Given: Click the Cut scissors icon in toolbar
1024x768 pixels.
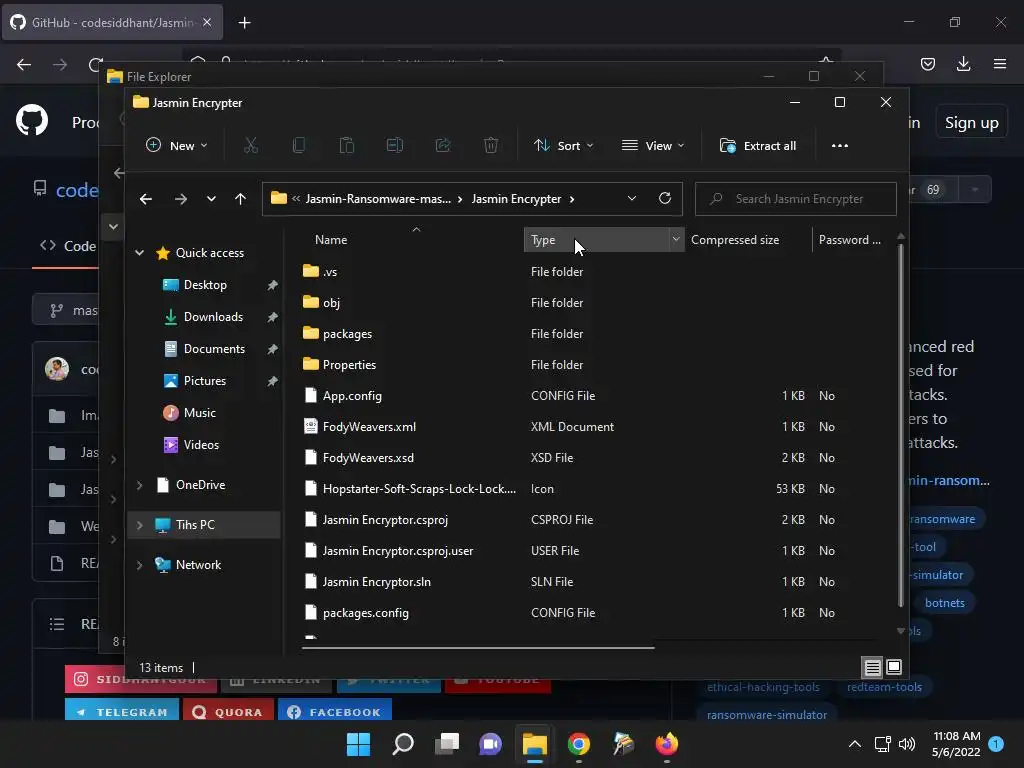Looking at the screenshot, I should point(251,146).
